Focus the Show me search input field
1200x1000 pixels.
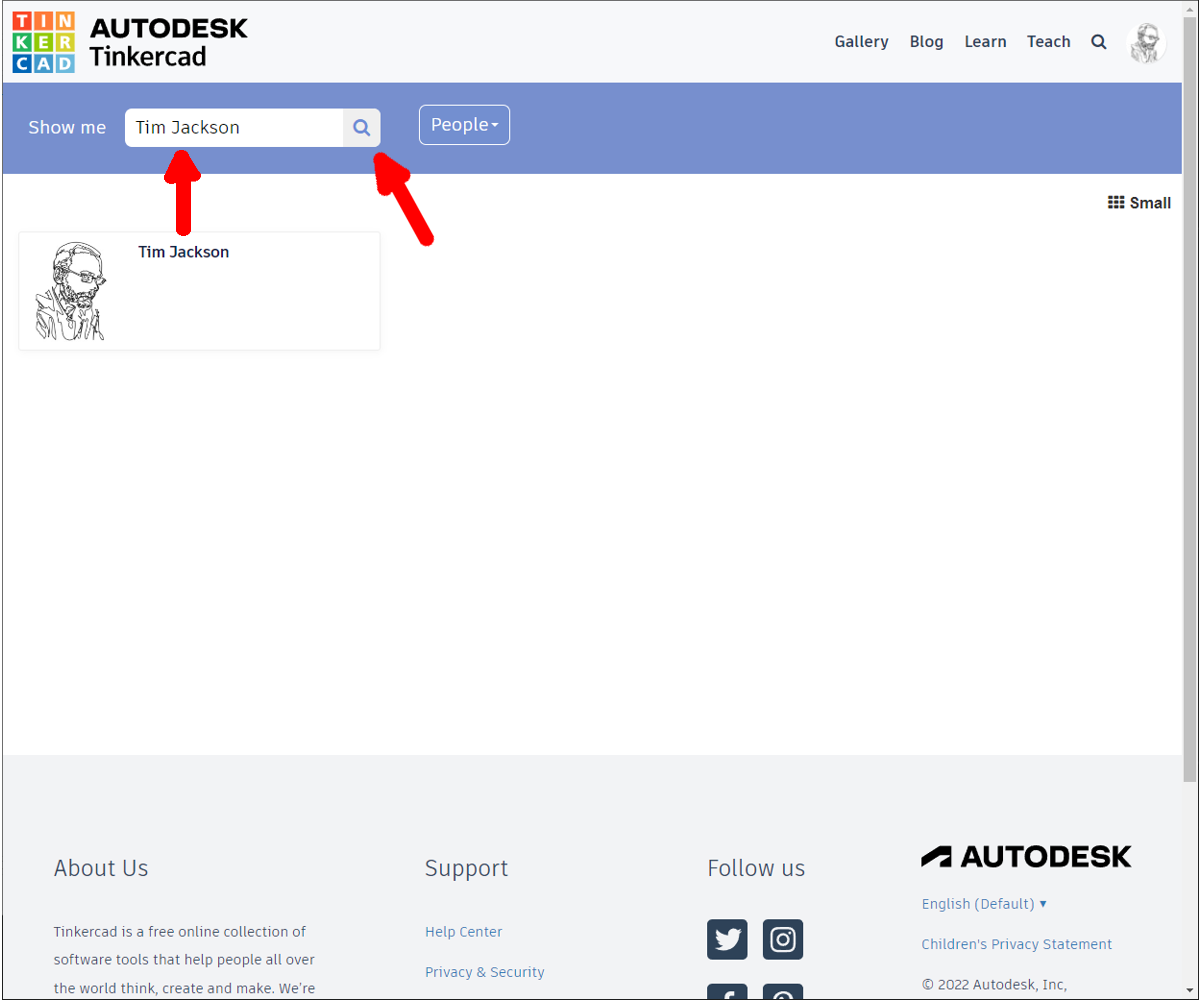click(234, 128)
